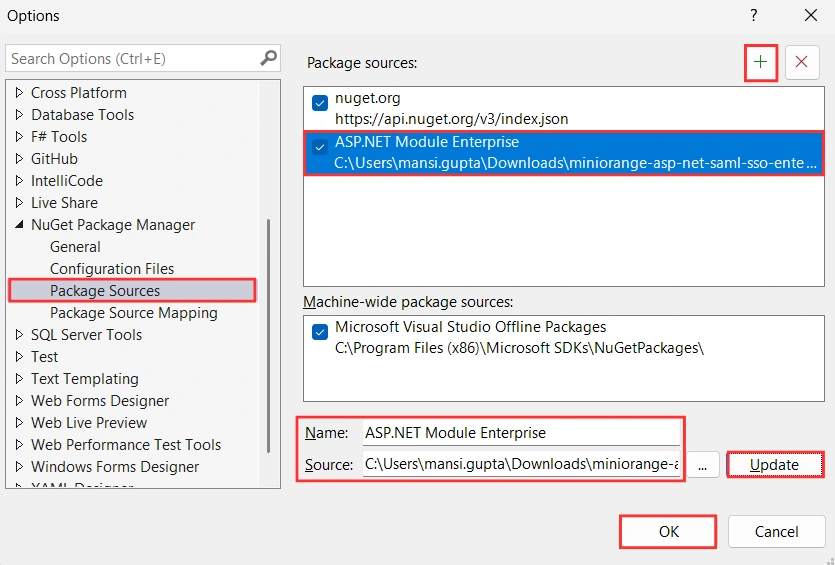This screenshot has width=835, height=565.
Task: Expand the Test node
Action: pos(19,356)
